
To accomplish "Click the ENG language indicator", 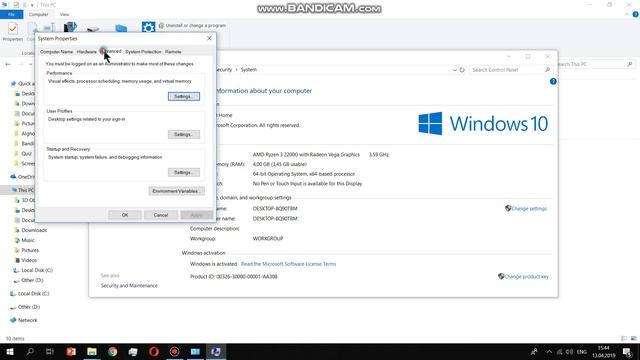I will click(582, 351).
